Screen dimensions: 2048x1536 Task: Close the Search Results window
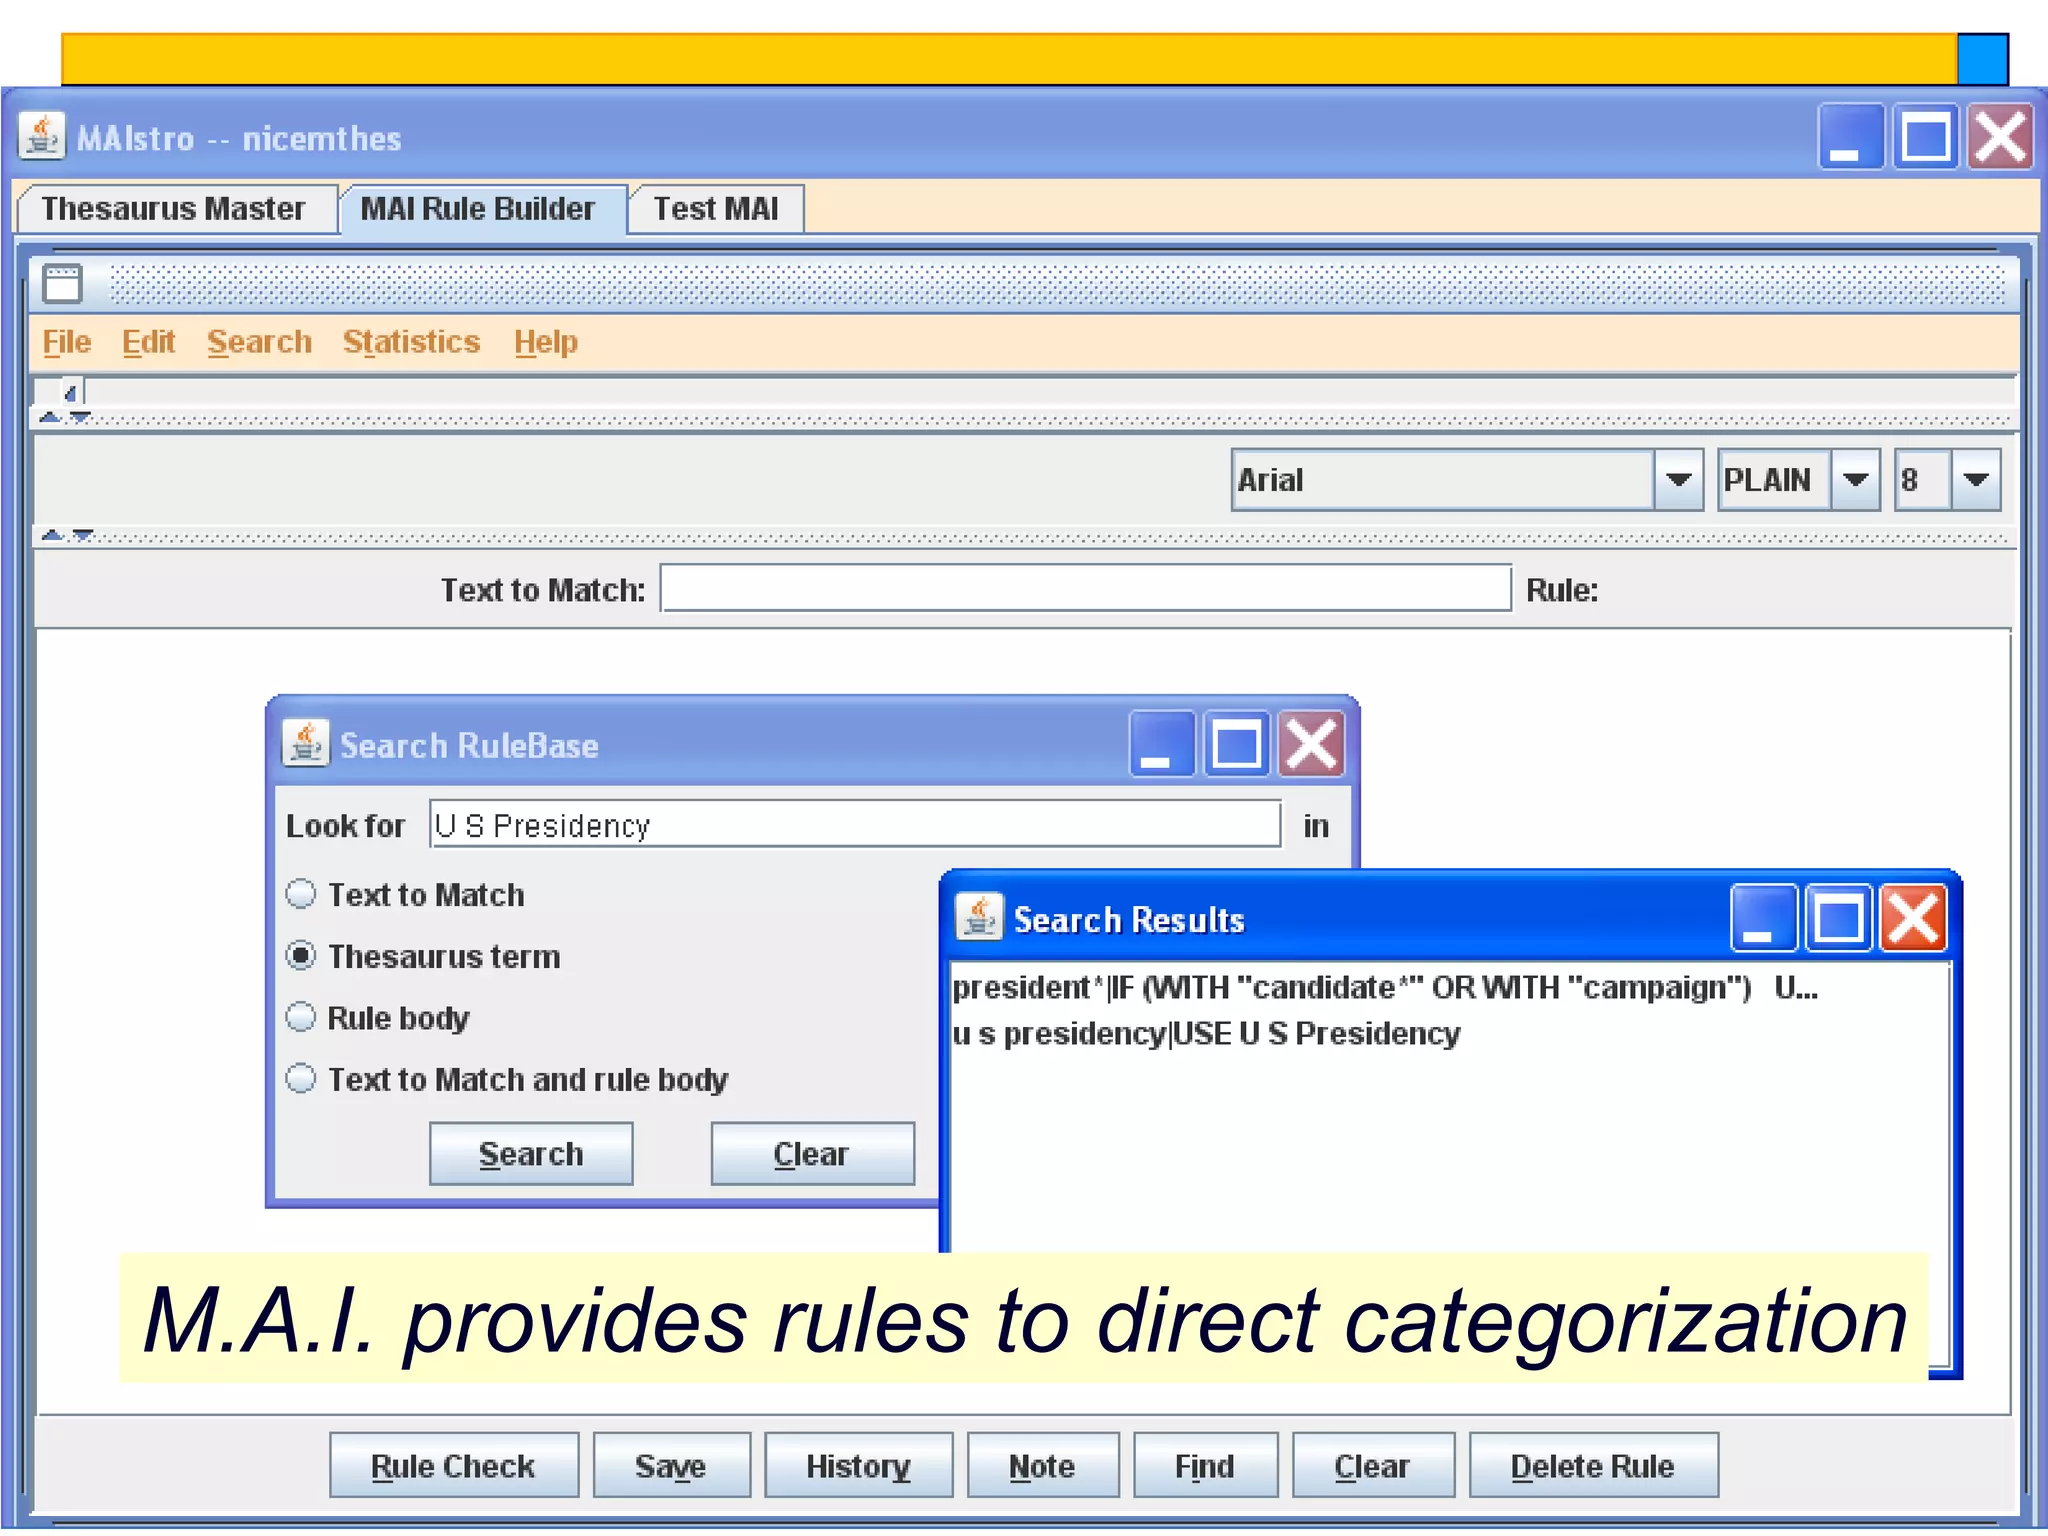(1913, 918)
